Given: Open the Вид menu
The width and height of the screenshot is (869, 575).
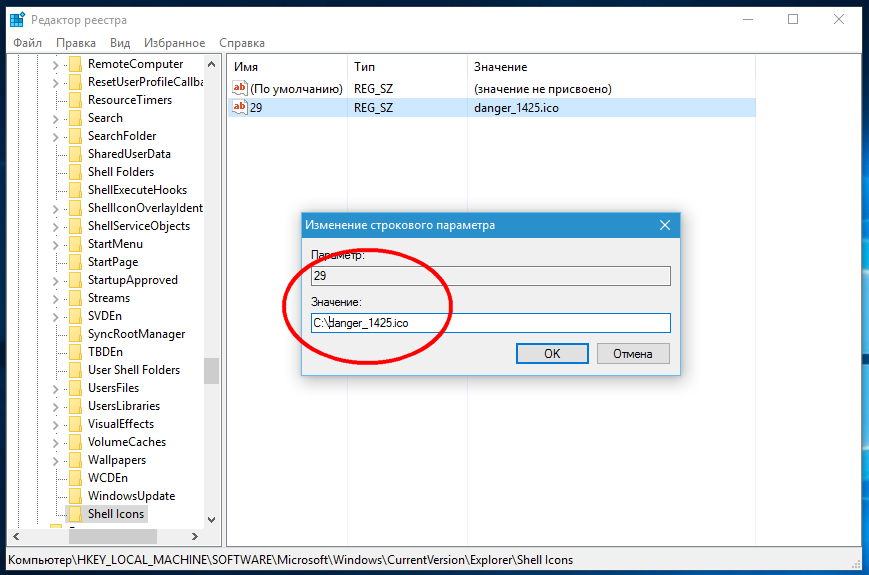Looking at the screenshot, I should click(x=120, y=43).
